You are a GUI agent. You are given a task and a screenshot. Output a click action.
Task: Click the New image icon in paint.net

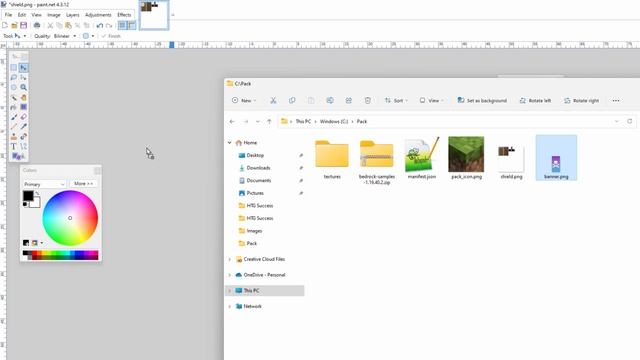coord(5,25)
